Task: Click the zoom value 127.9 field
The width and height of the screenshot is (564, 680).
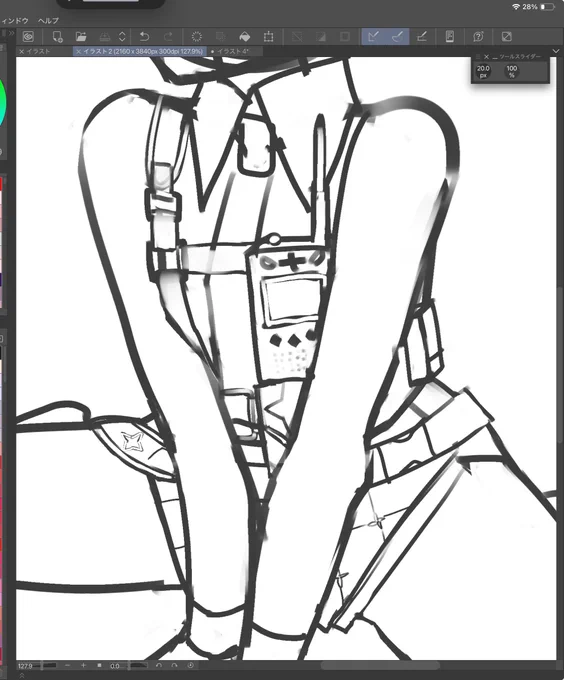Action: tap(26, 666)
